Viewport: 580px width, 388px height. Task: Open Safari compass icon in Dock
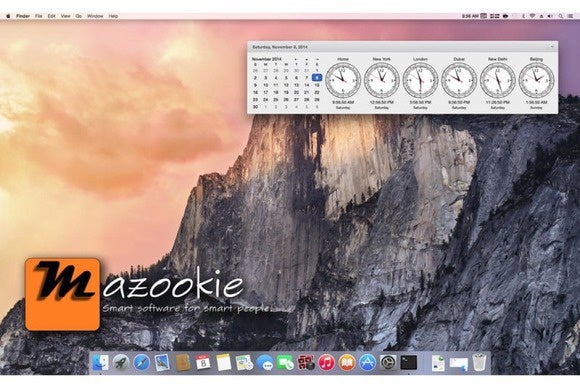coord(141,362)
